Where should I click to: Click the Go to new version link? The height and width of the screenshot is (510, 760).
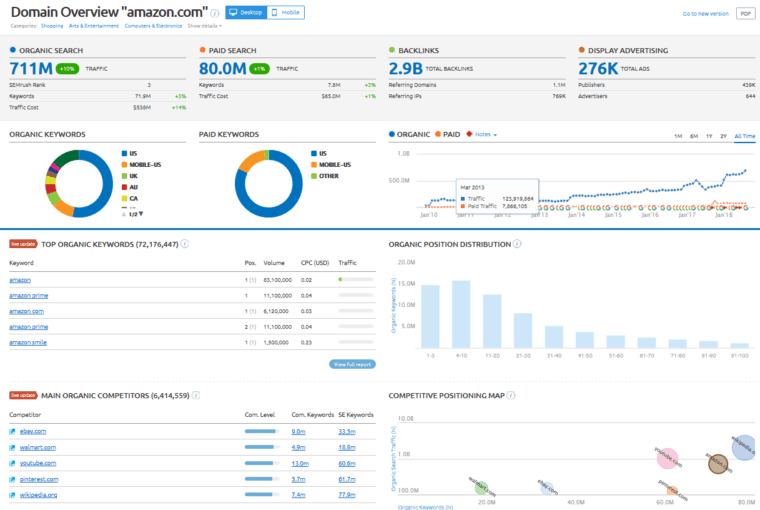click(705, 14)
